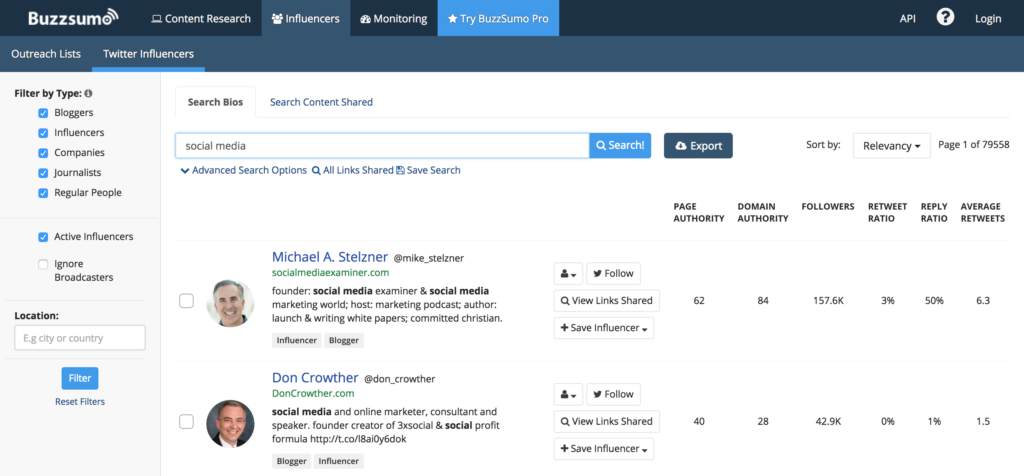Click Try BuzzSumo Pro
This screenshot has width=1024, height=476.
click(x=498, y=18)
